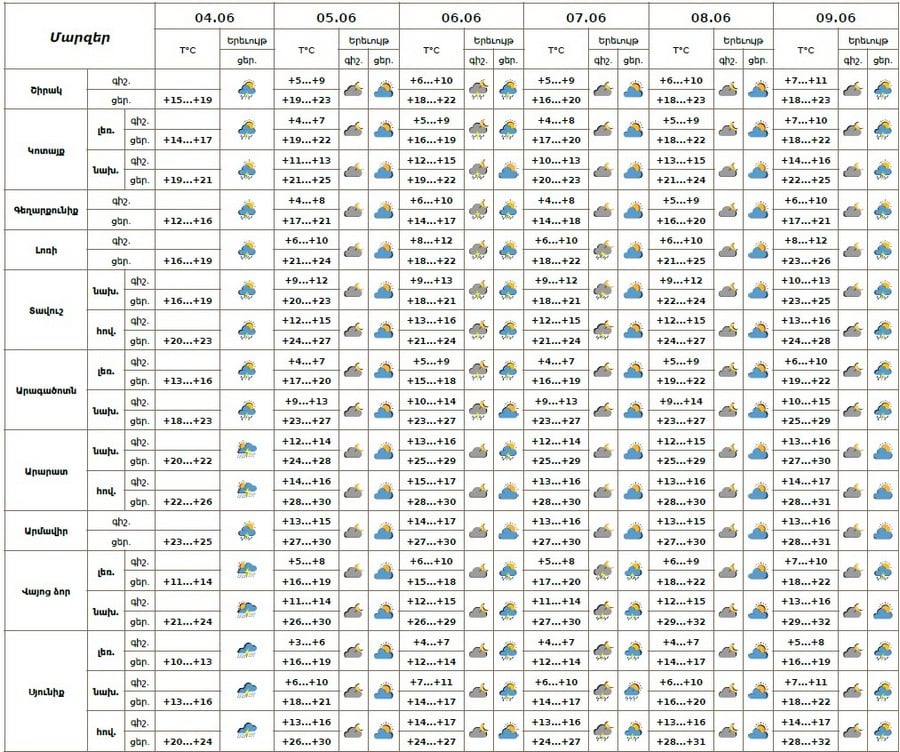Click Շիրակ 04.06 temperature +15...+19

pyautogui.click(x=188, y=100)
